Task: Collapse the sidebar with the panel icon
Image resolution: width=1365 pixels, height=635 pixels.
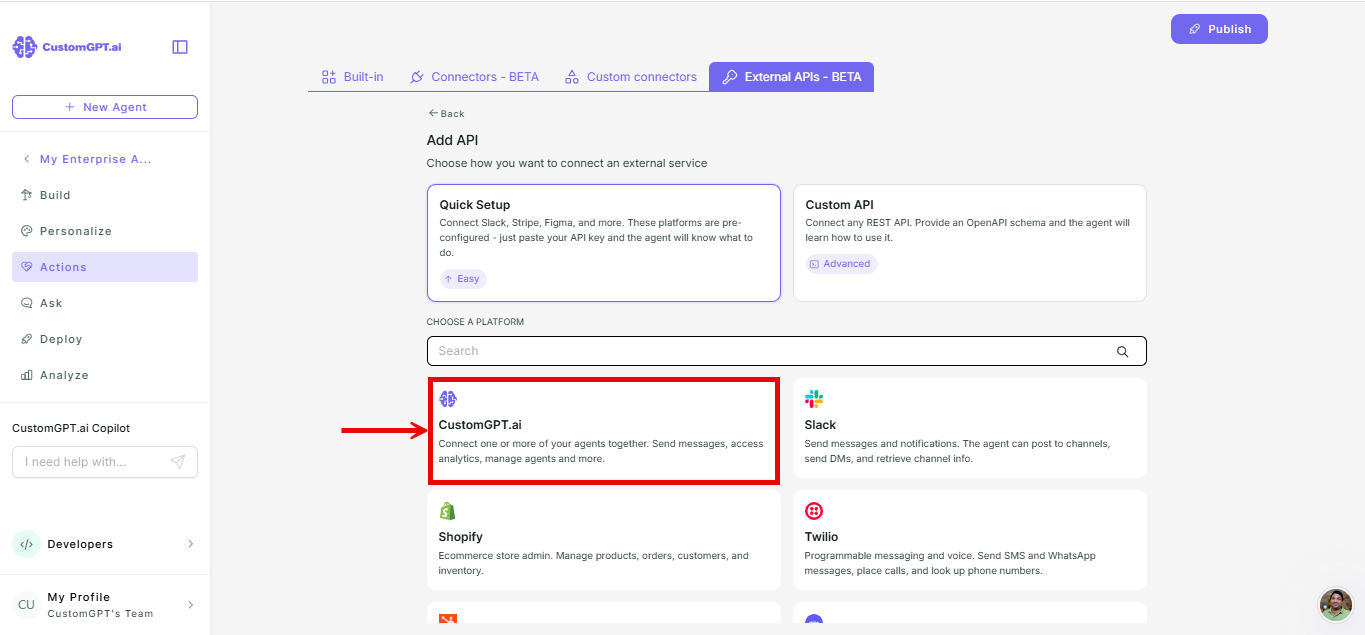Action: pyautogui.click(x=180, y=47)
